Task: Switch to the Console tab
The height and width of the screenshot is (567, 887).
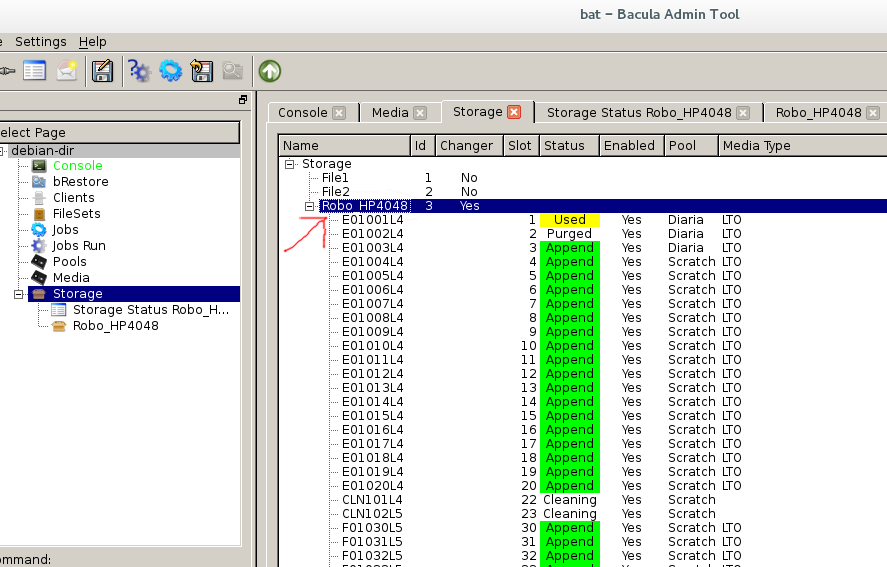Action: click(303, 113)
